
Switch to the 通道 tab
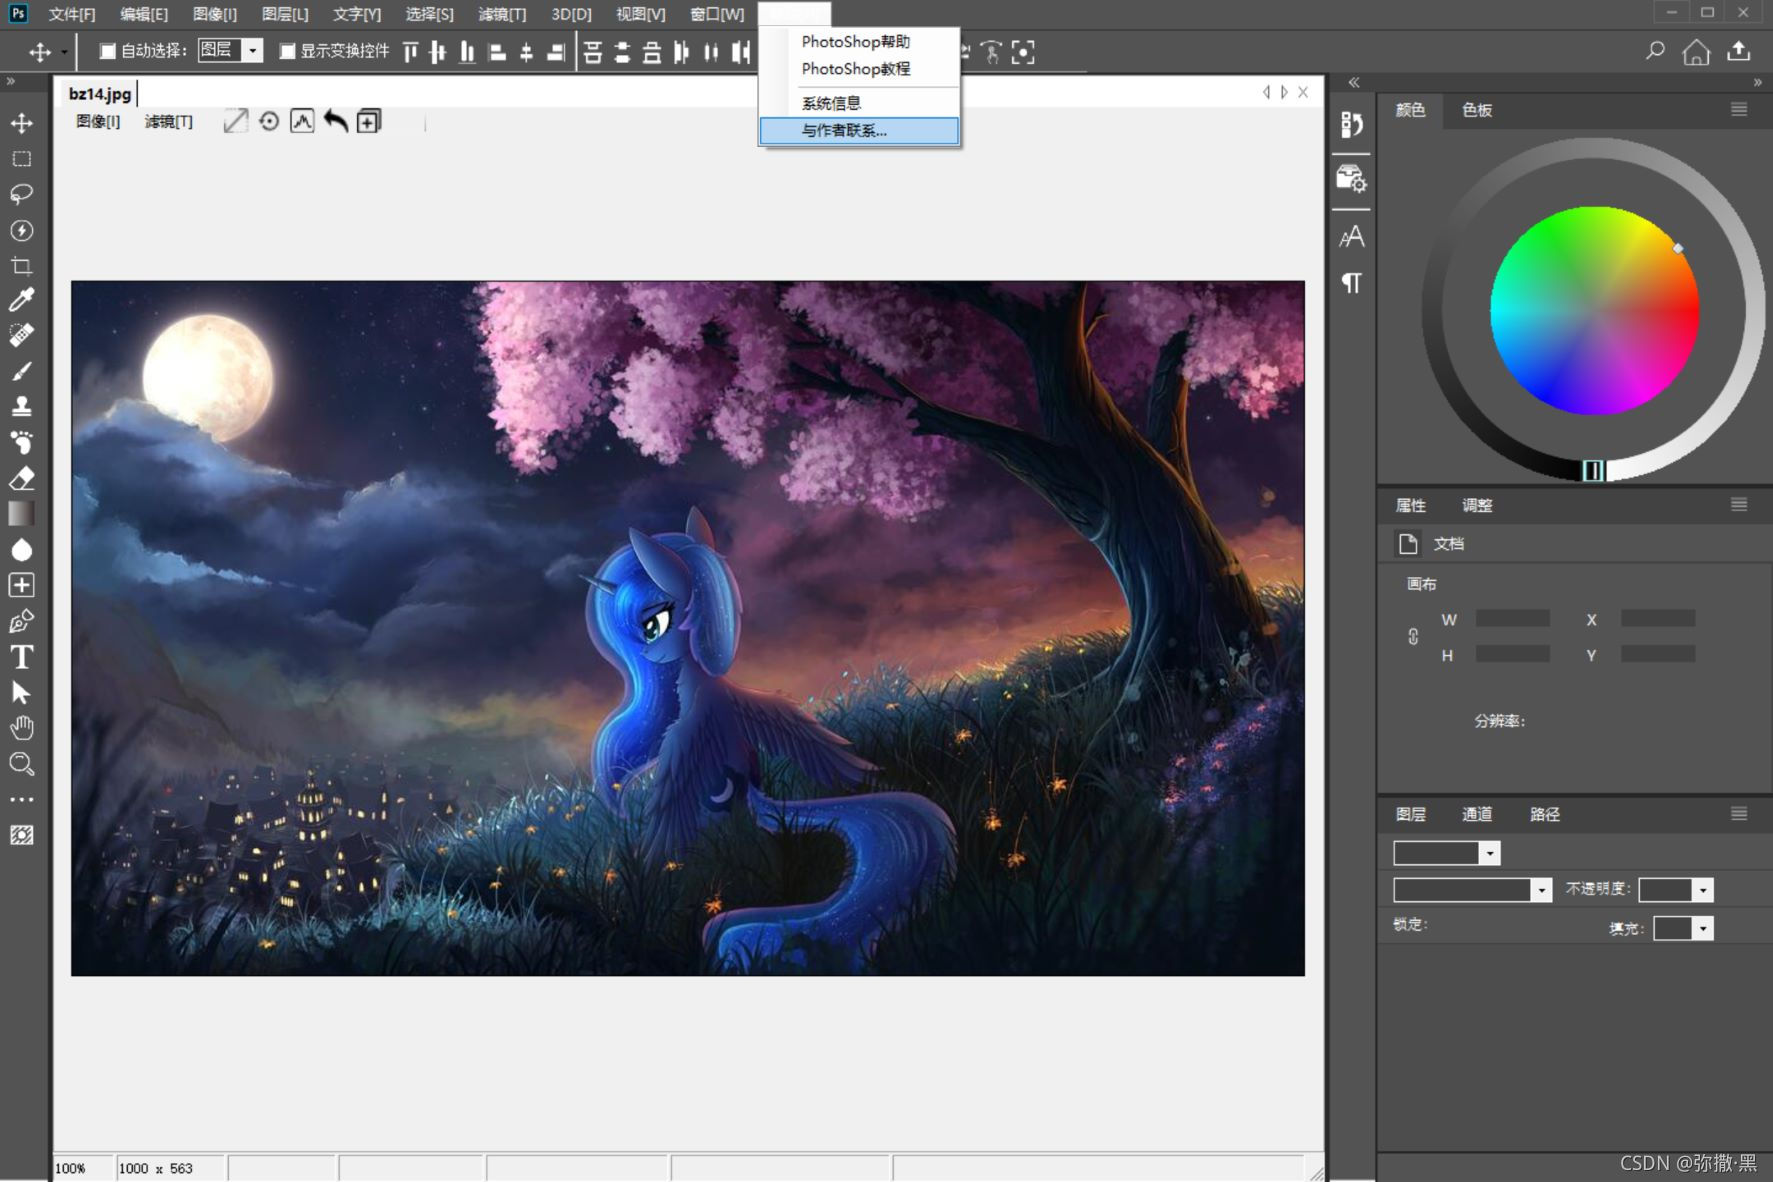1477,814
